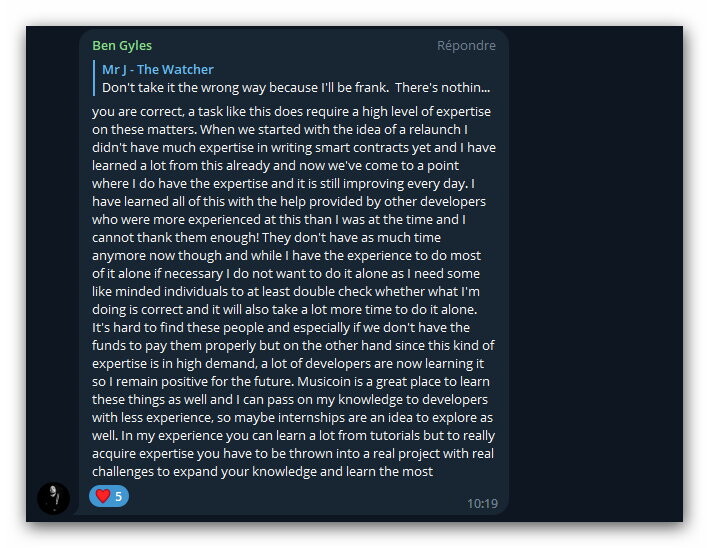Open the sender's round profile avatar
The image size is (709, 548).
pyautogui.click(x=53, y=498)
